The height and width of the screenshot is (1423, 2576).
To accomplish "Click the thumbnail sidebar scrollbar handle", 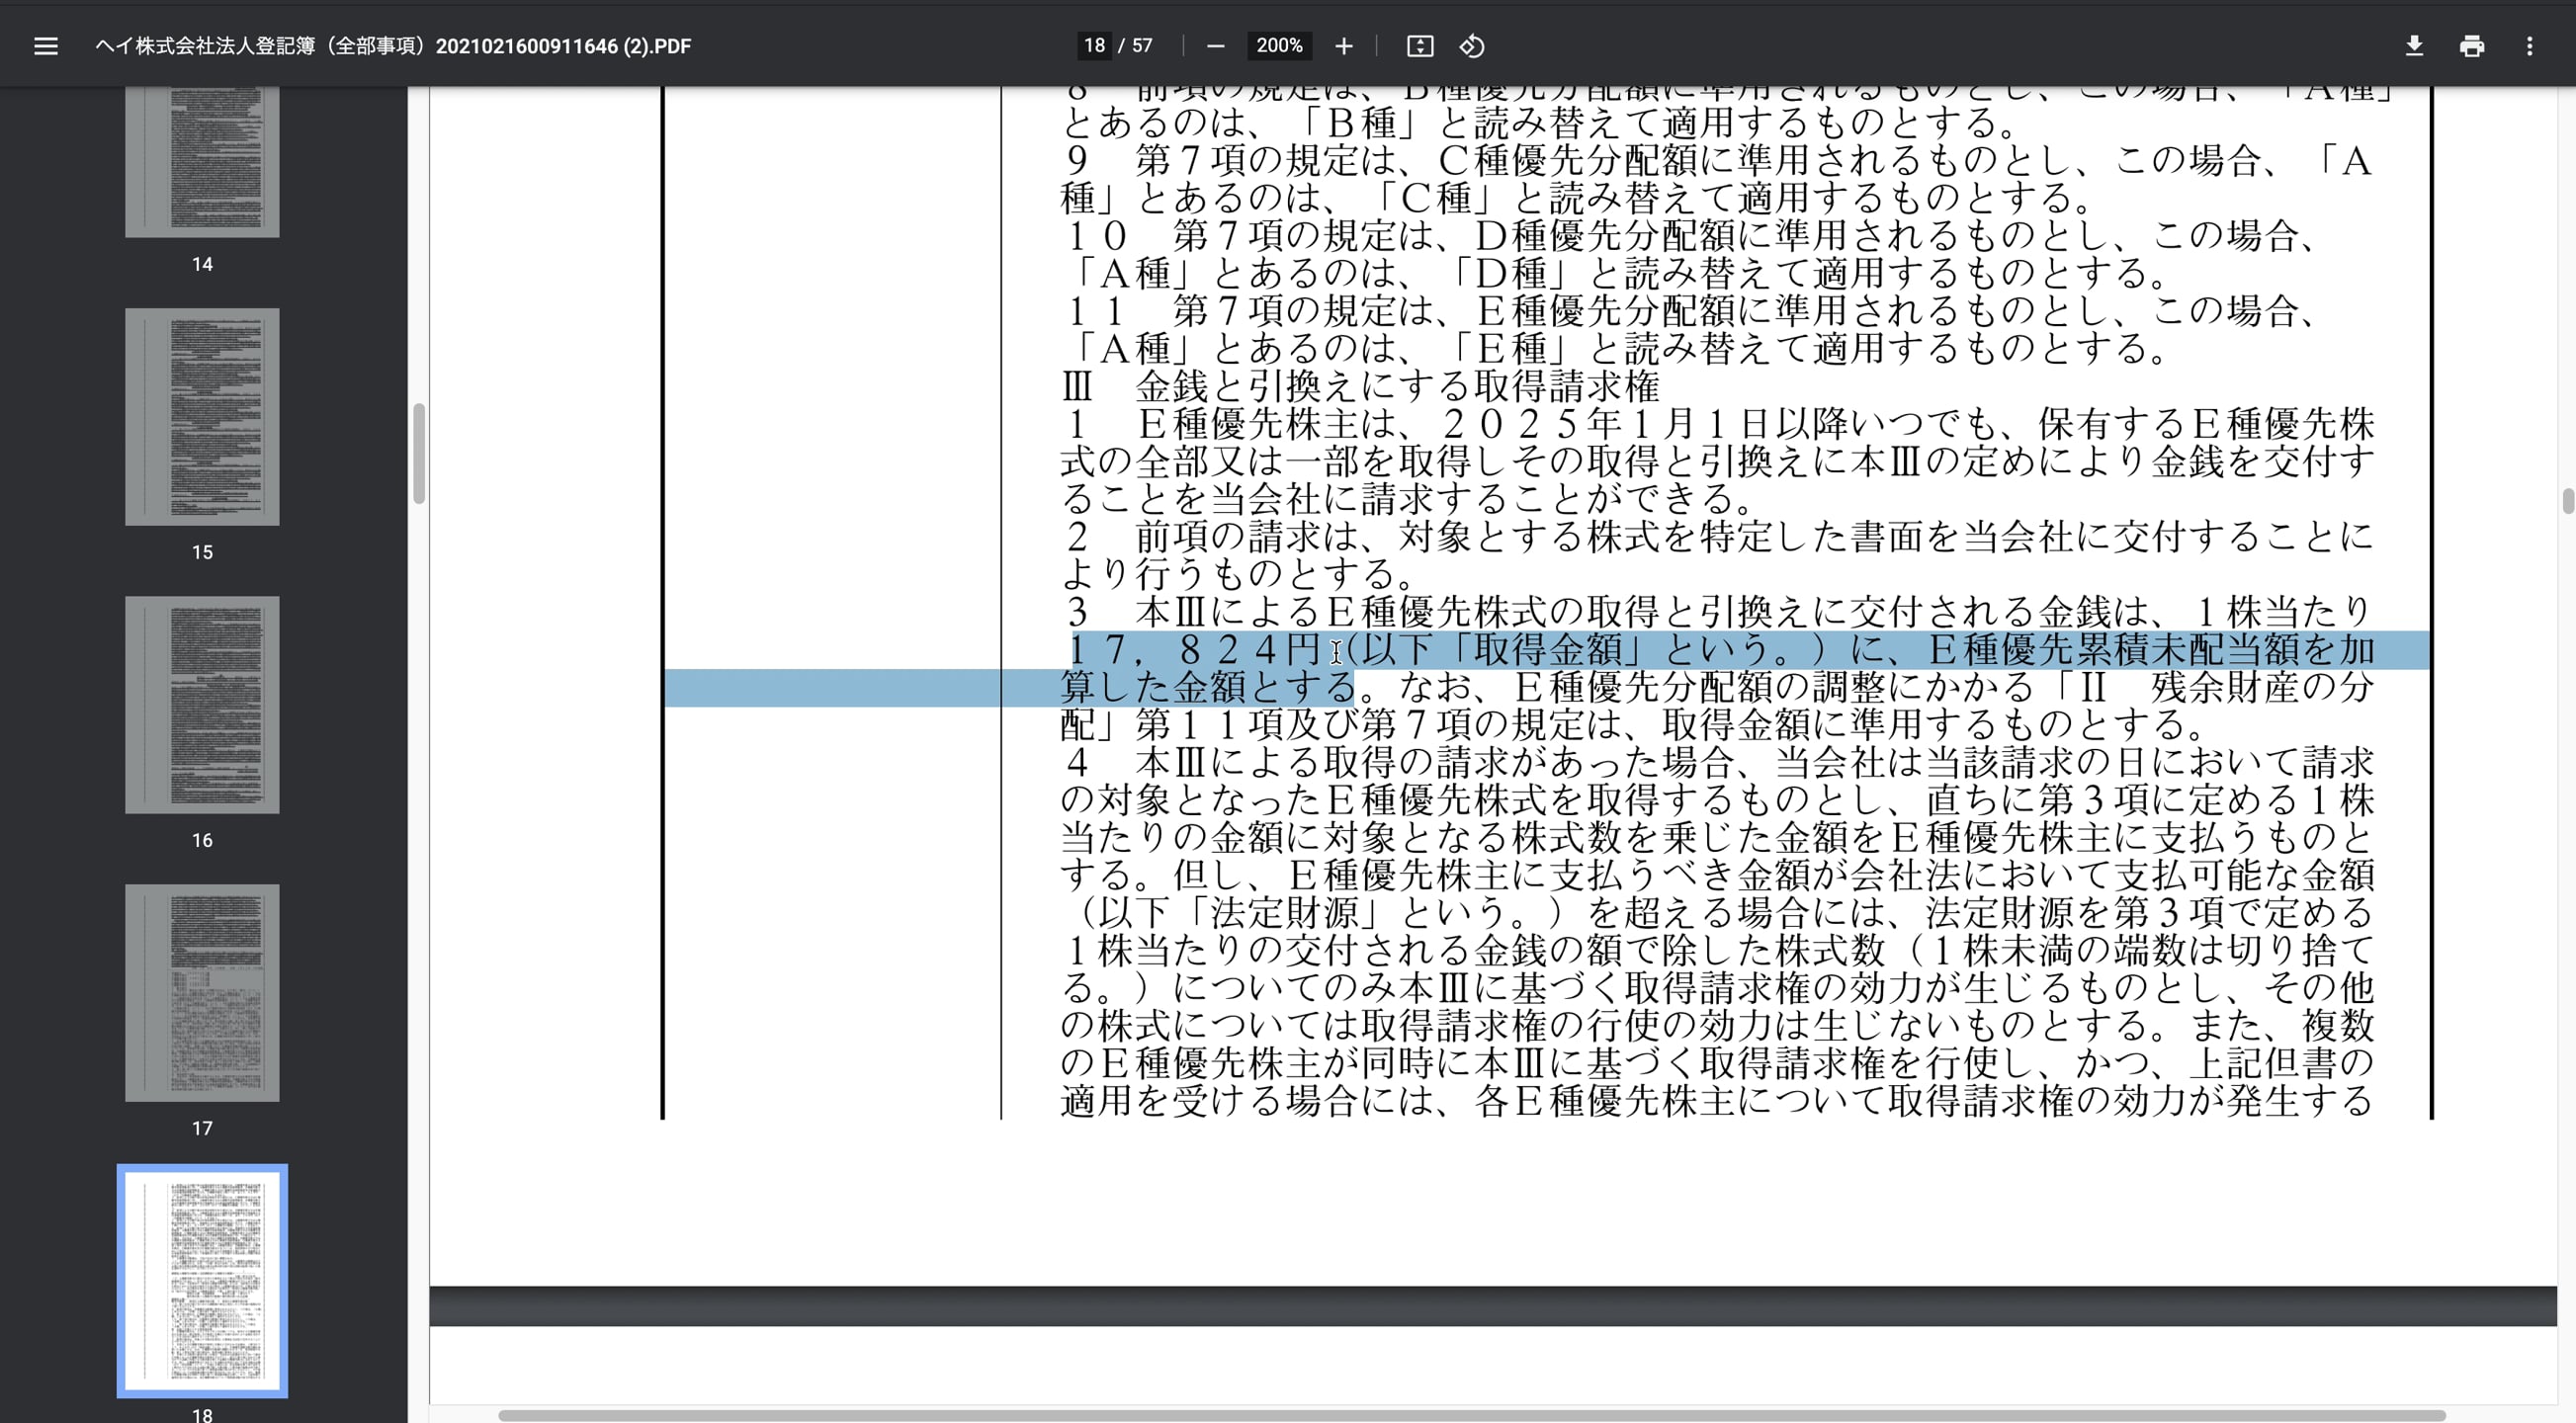I will point(419,453).
